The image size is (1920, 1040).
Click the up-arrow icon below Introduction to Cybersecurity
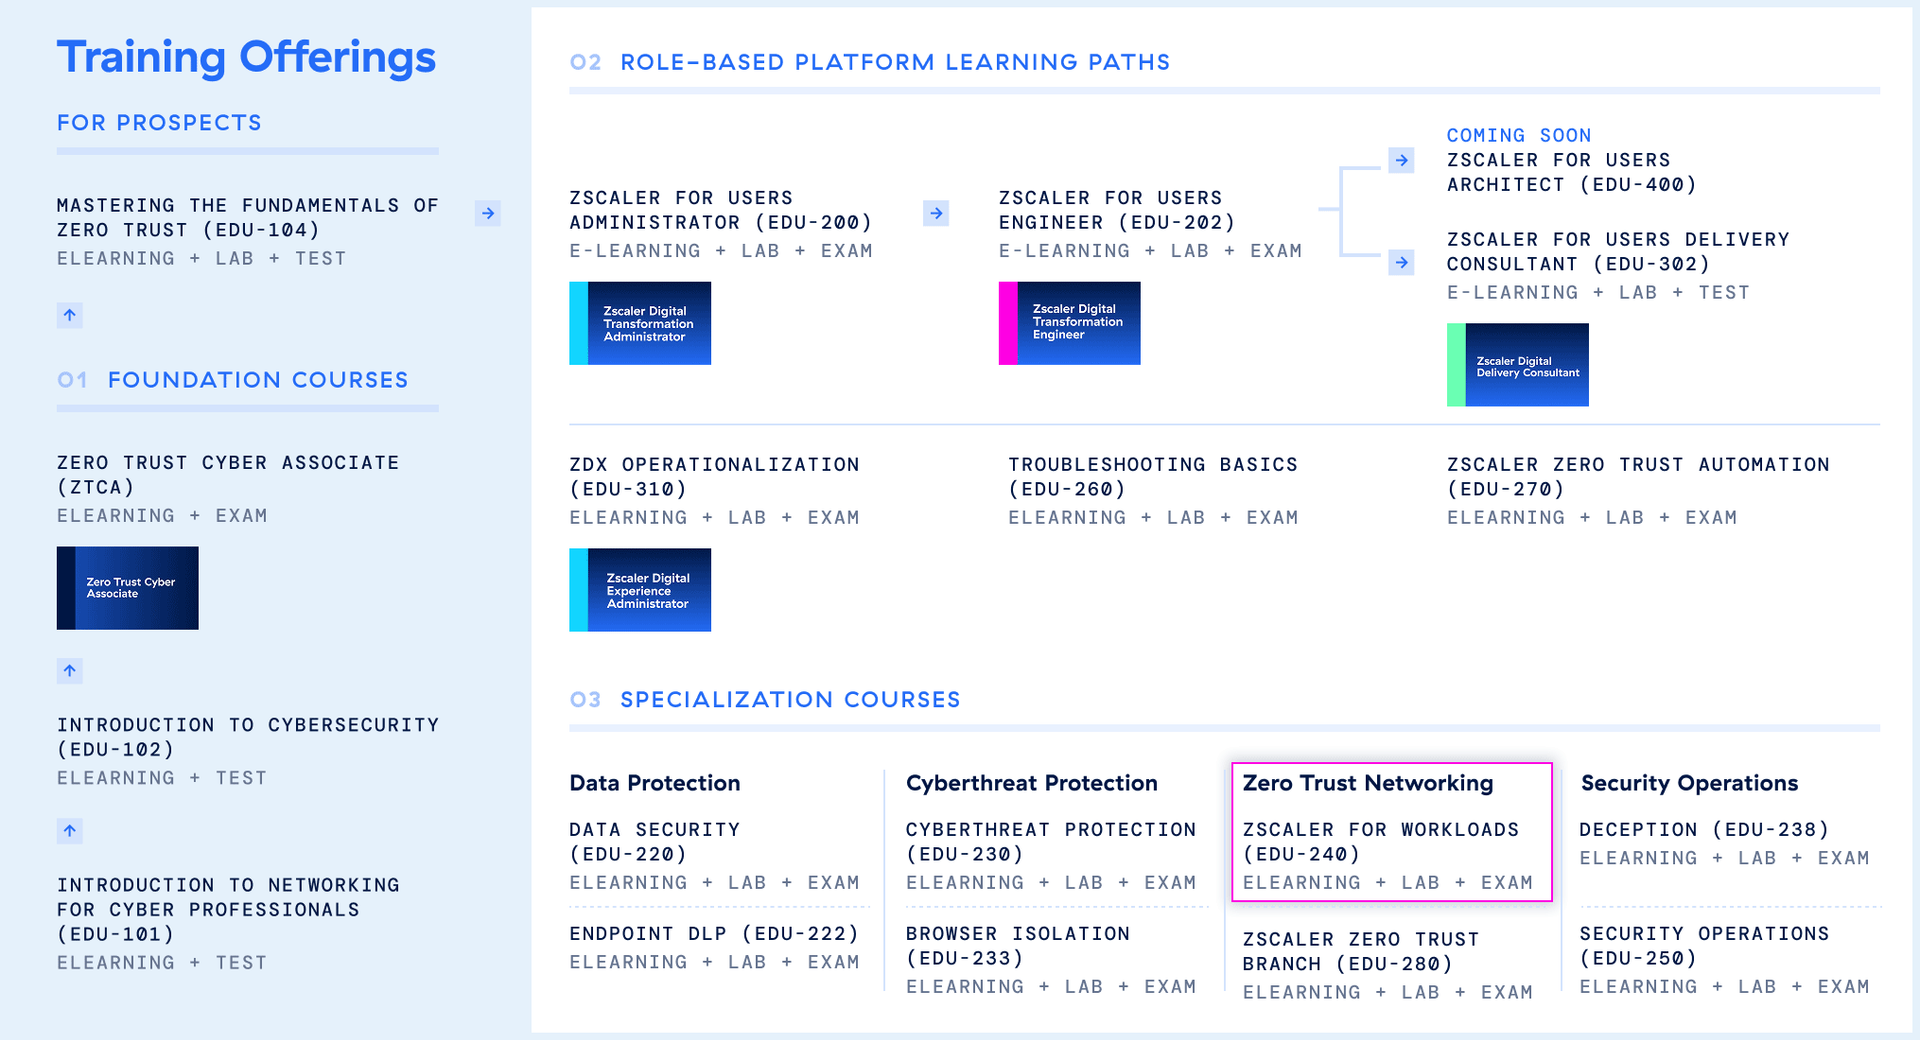[69, 830]
